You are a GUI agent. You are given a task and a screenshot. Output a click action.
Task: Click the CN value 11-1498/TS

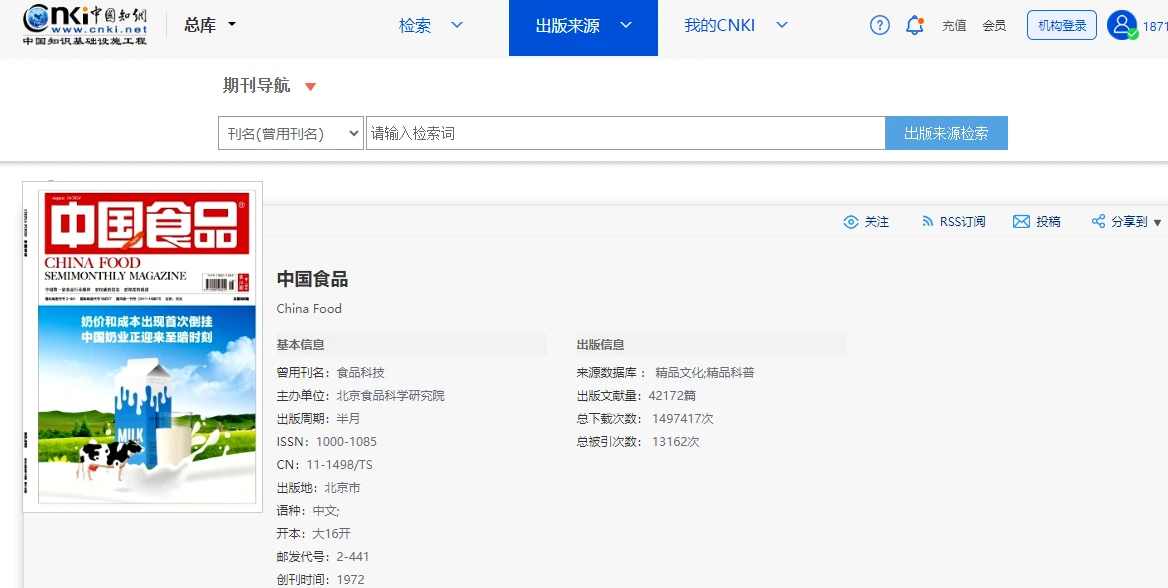pyautogui.click(x=340, y=465)
